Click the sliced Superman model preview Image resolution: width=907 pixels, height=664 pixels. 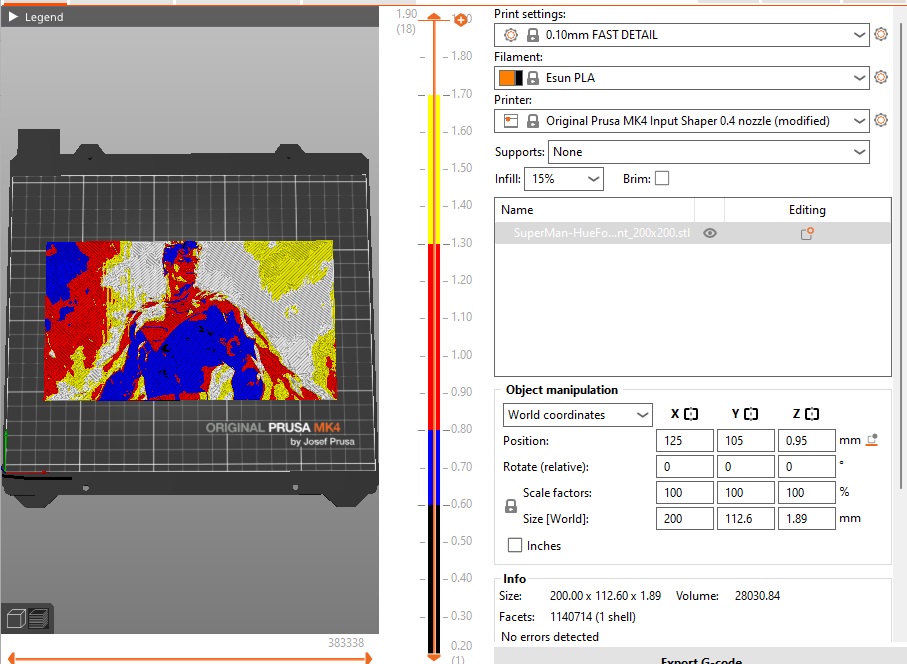coord(190,320)
